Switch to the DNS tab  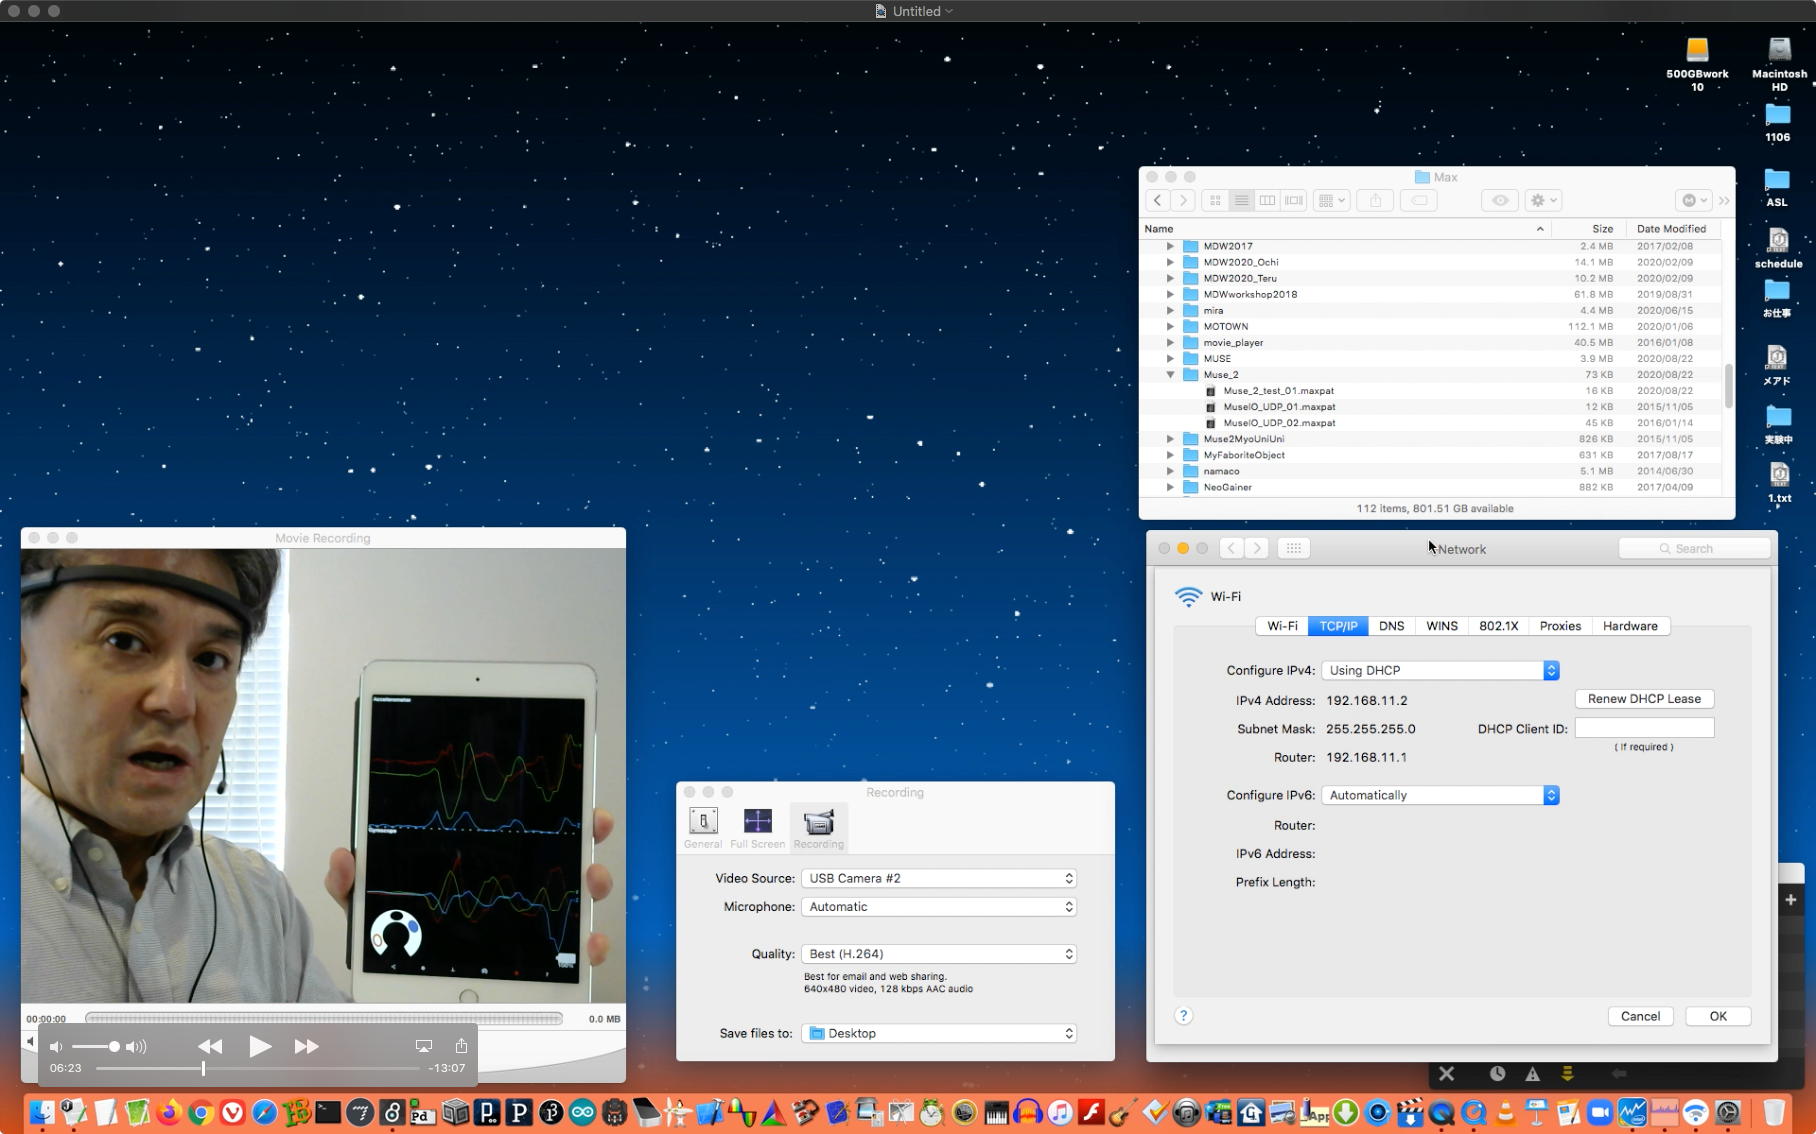(x=1391, y=626)
